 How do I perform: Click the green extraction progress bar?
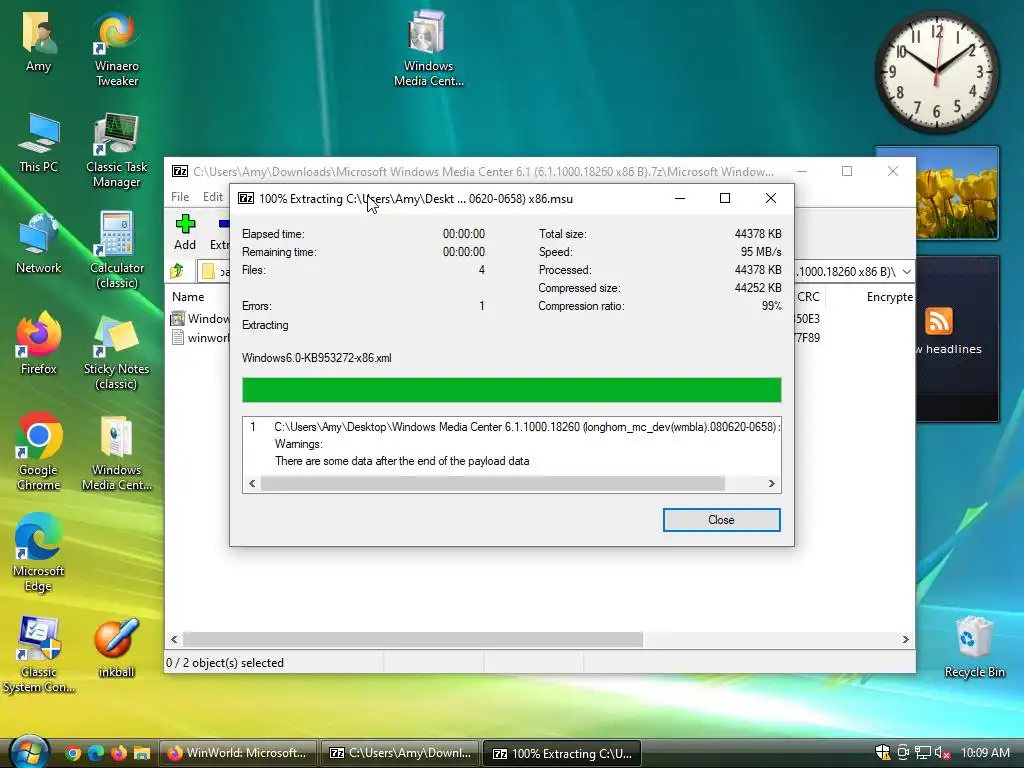(x=511, y=390)
